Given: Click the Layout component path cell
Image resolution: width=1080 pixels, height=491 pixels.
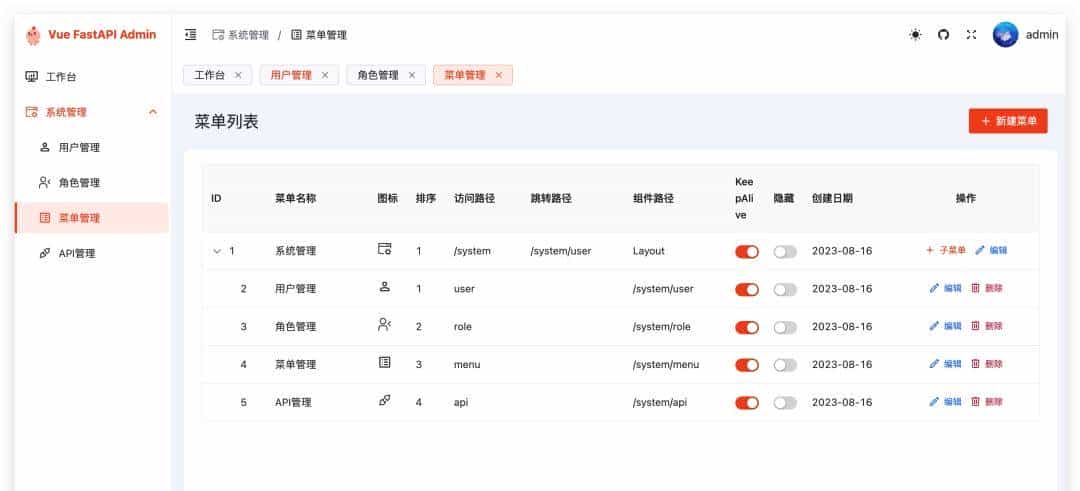Looking at the screenshot, I should click(x=649, y=251).
